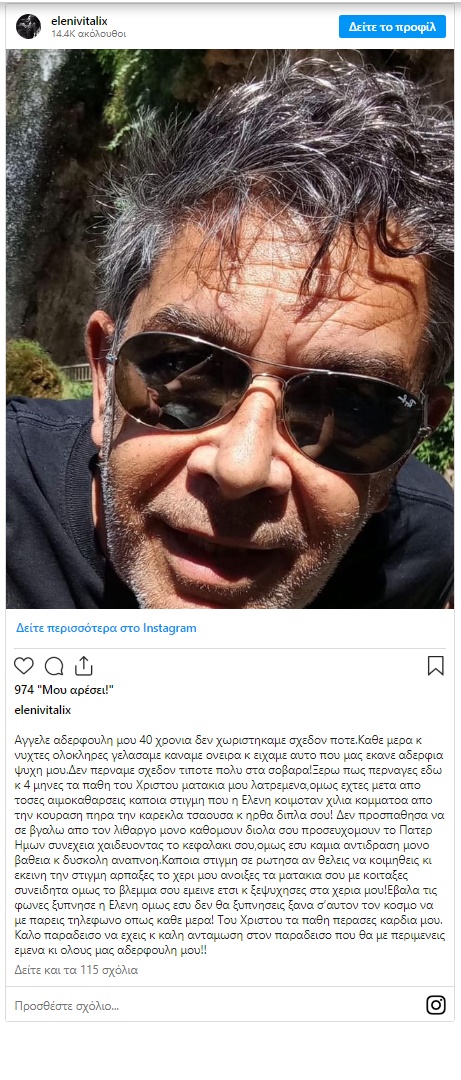Share the post using the share icon

coord(83,665)
